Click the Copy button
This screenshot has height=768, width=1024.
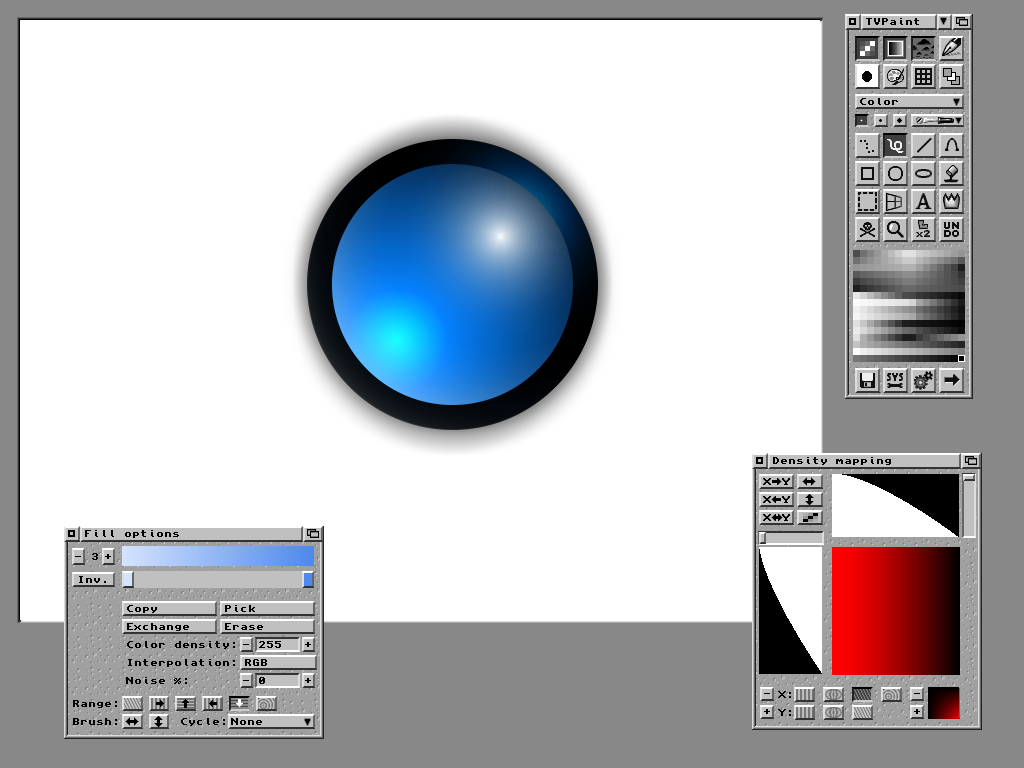(x=169, y=608)
